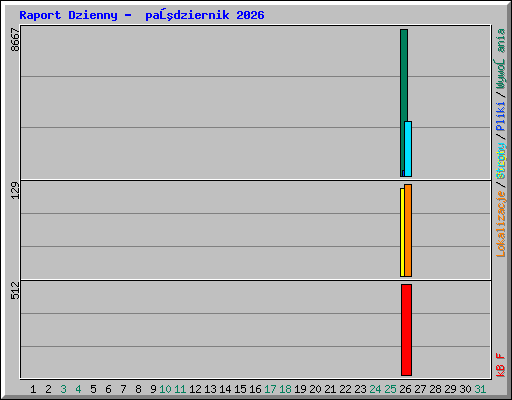Viewport: 512px width, 400px height.
Task: Click the cyan pages bar for day 26
Action: [408, 149]
